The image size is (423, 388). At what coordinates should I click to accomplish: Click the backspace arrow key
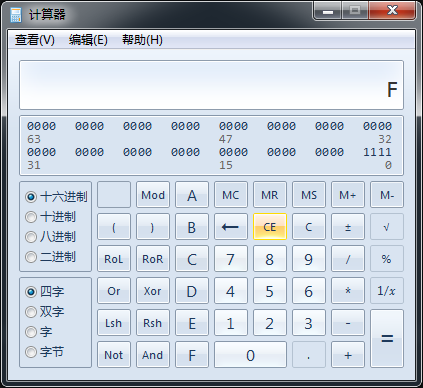tap(231, 227)
